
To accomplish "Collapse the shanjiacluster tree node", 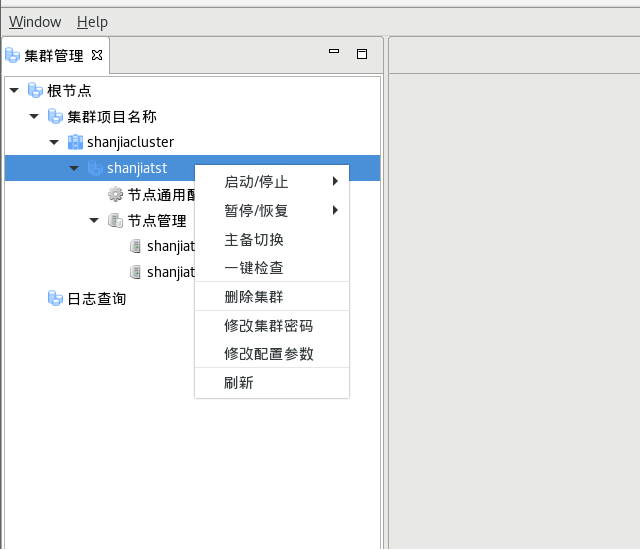I will coord(54,143).
